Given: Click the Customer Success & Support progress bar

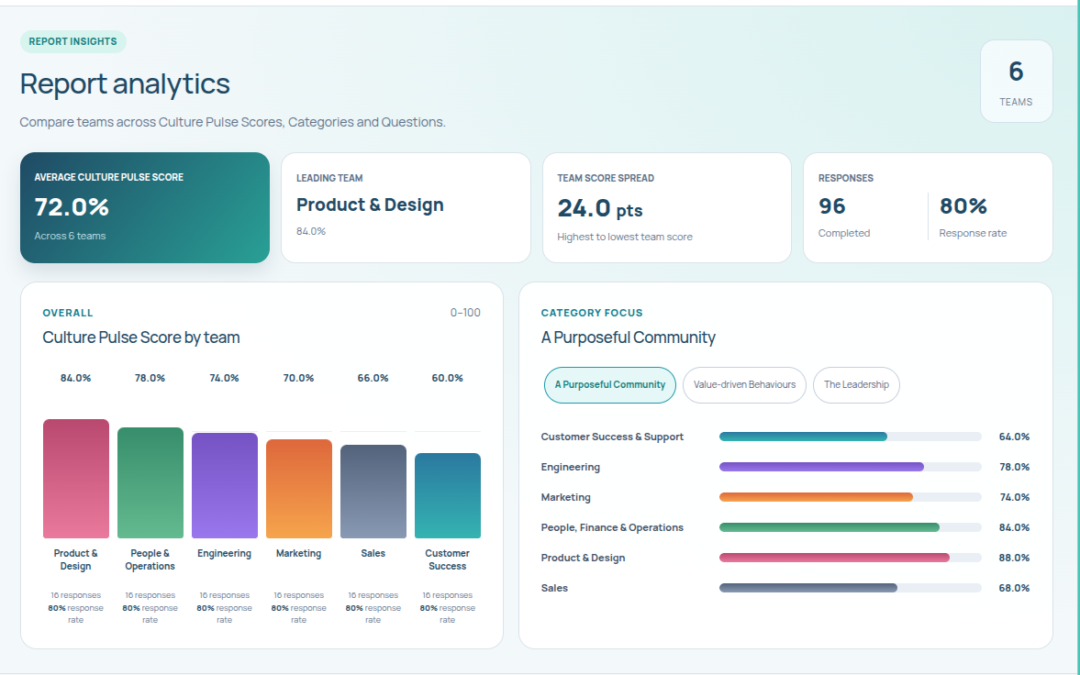Looking at the screenshot, I should tap(850, 437).
